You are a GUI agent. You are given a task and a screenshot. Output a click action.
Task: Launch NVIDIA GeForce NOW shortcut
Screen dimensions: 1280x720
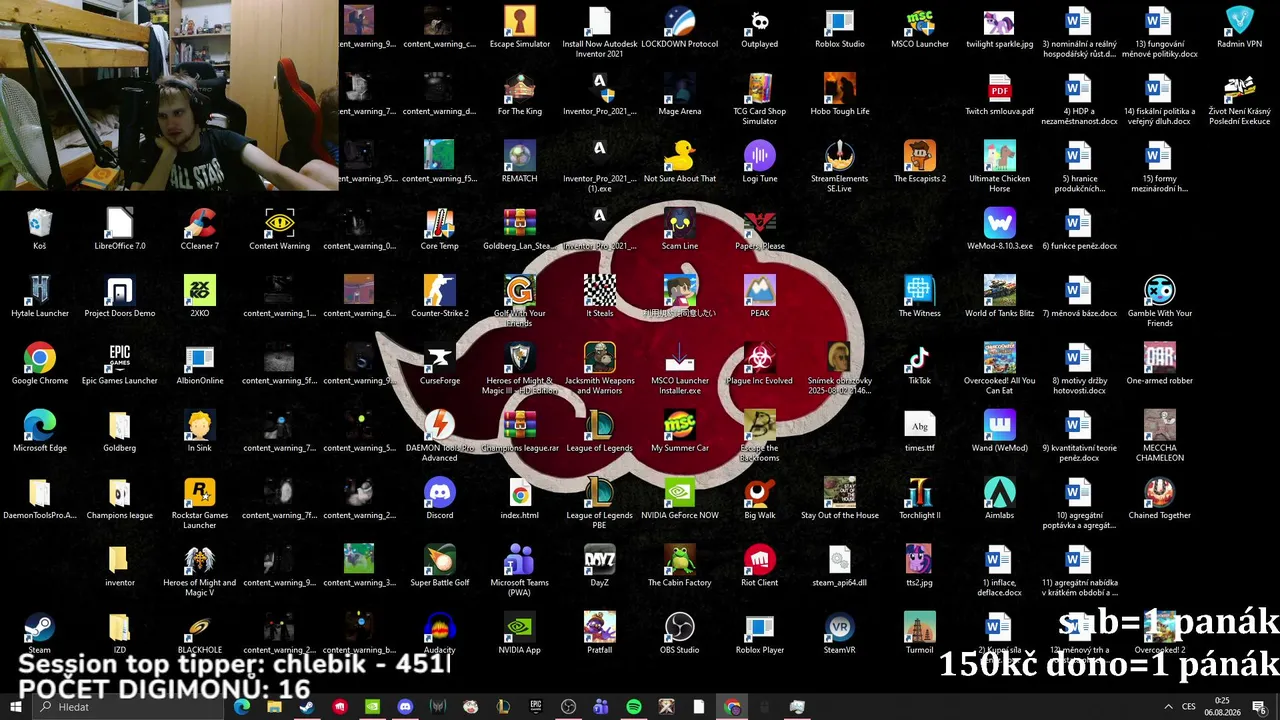[679, 499]
